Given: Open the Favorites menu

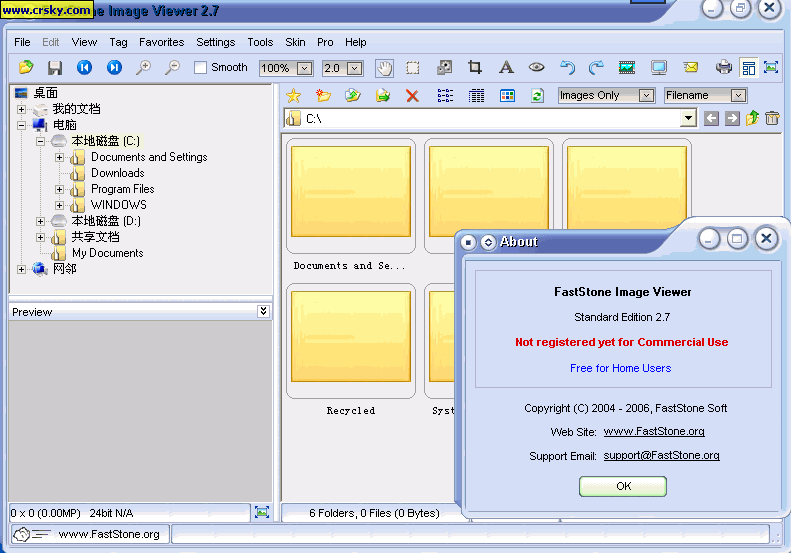Looking at the screenshot, I should [x=161, y=42].
